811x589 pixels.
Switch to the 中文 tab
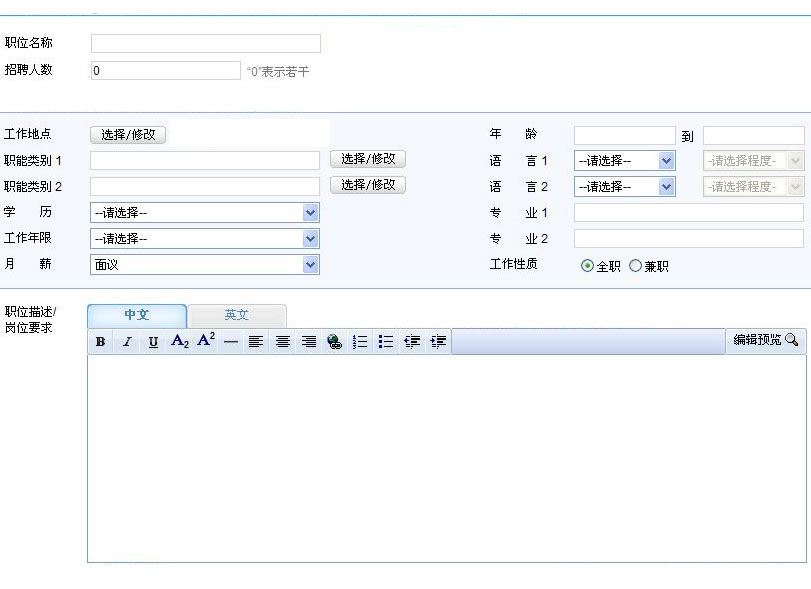click(137, 315)
